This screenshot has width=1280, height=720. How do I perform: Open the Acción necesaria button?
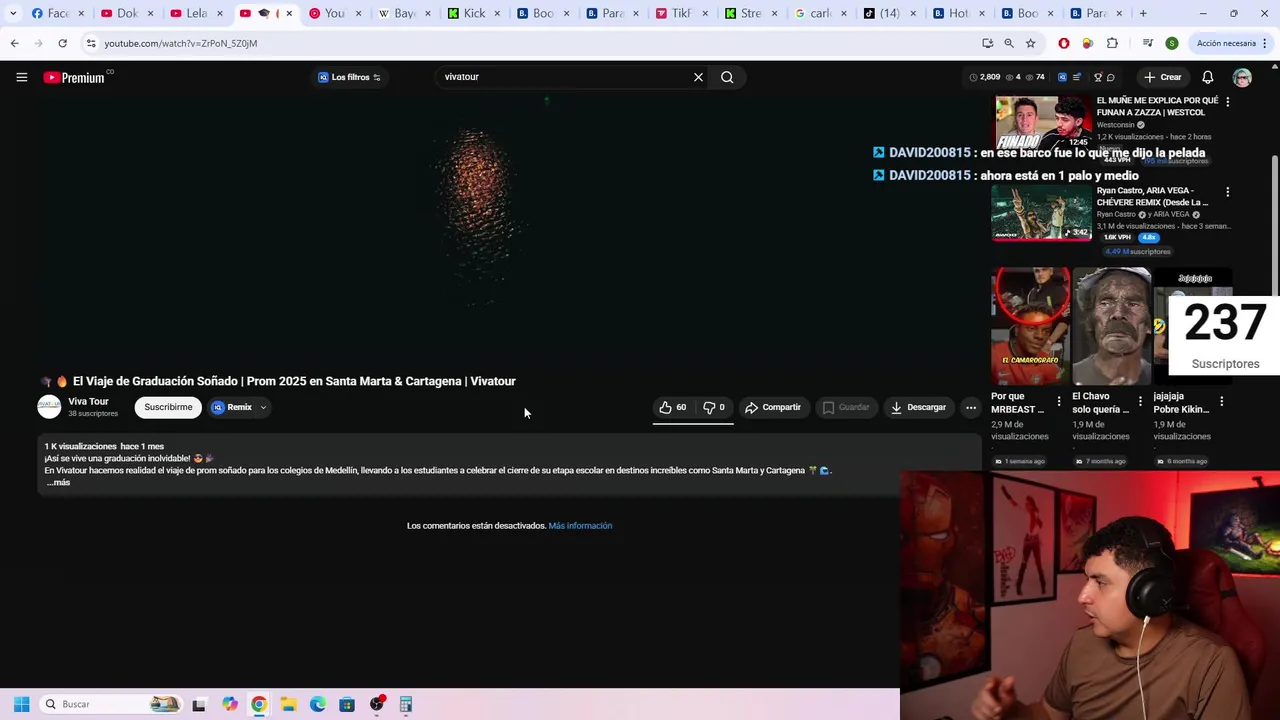(1226, 43)
